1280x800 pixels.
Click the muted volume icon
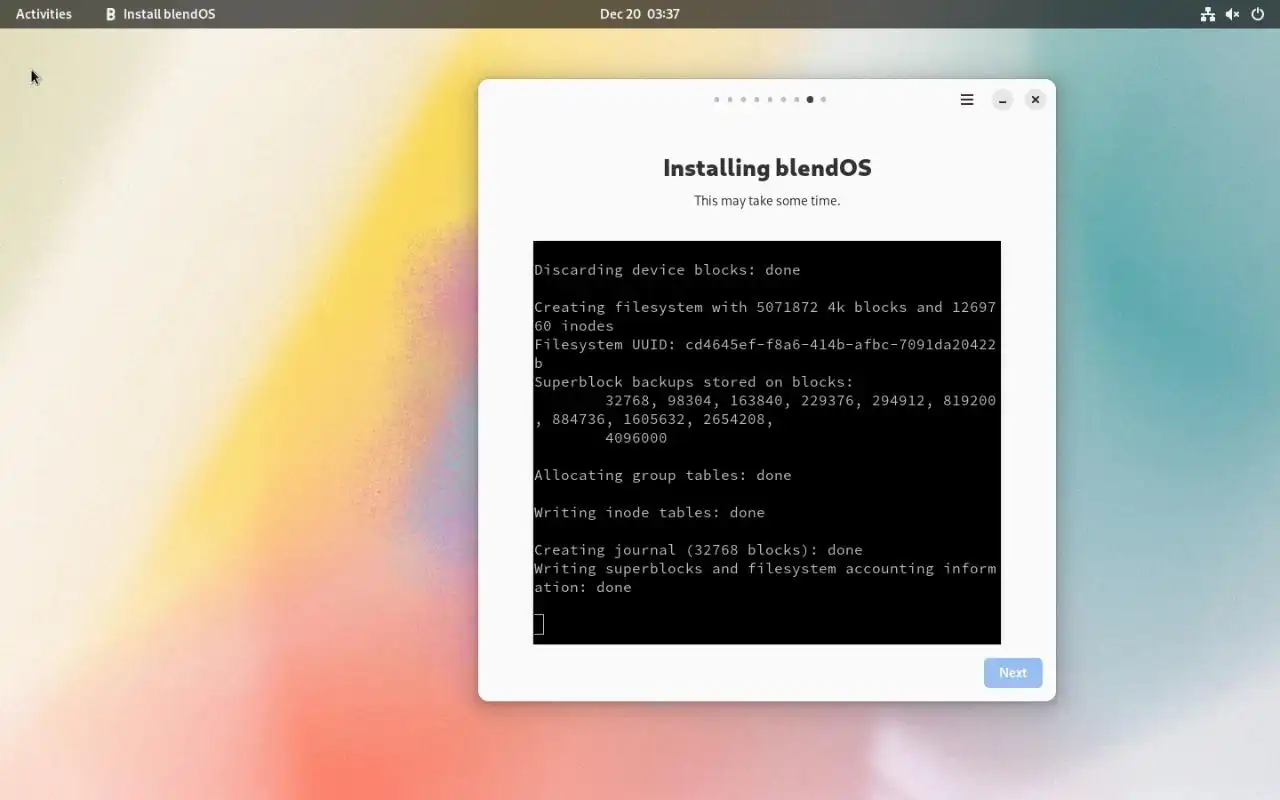1233,14
